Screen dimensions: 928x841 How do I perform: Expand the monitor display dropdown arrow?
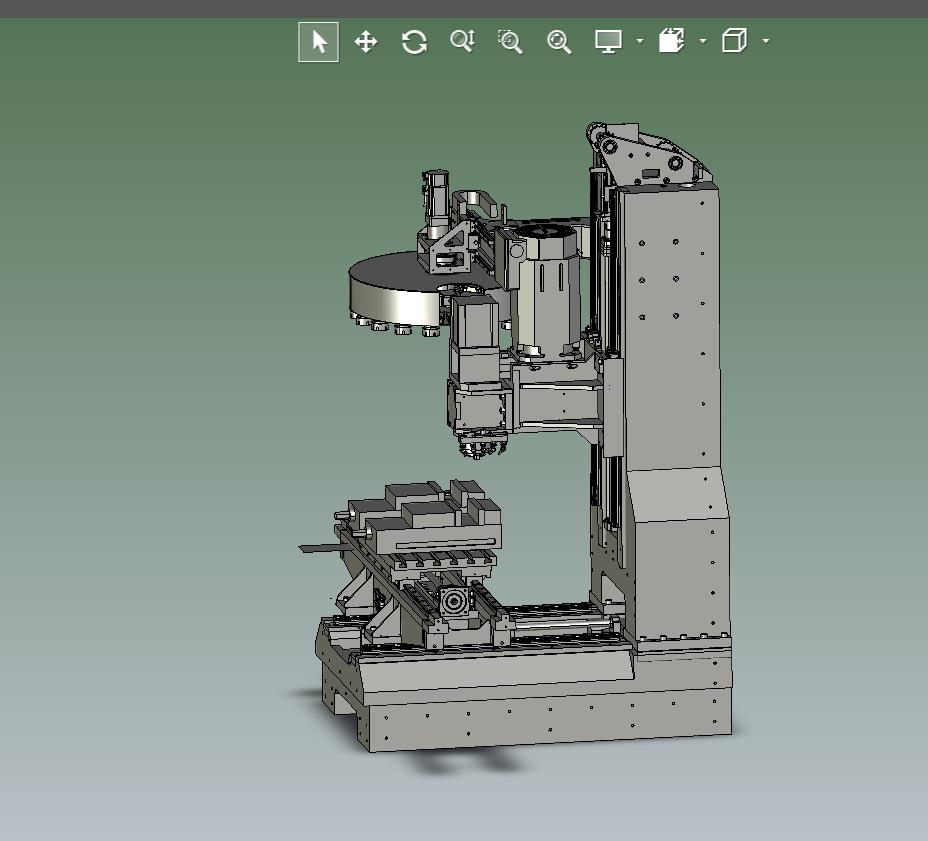(x=639, y=42)
